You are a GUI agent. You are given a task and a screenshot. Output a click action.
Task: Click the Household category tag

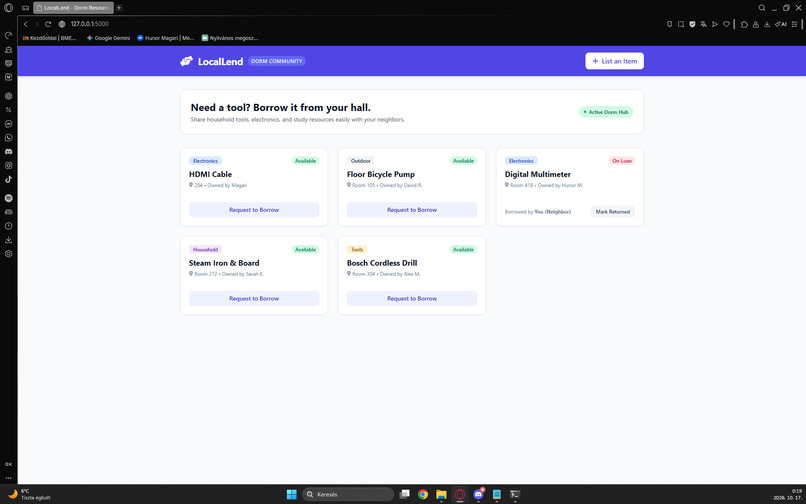tap(205, 249)
